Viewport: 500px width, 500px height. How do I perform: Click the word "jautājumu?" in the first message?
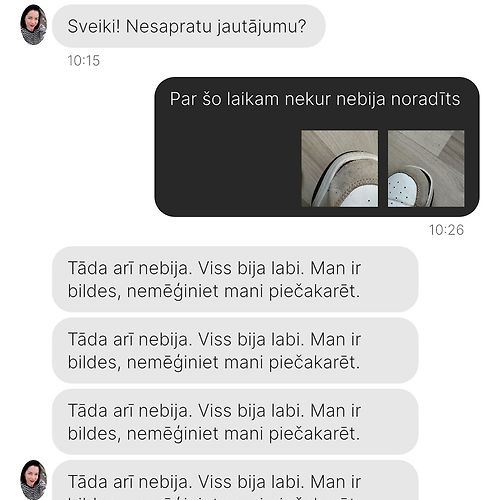coord(262,27)
